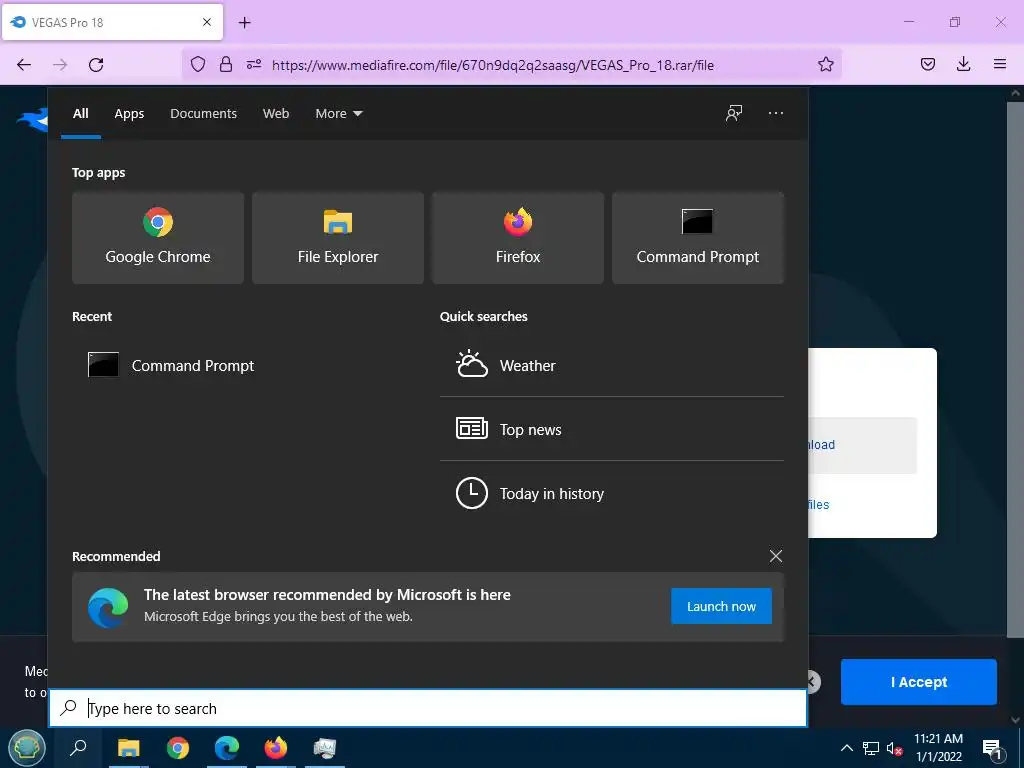The width and height of the screenshot is (1024, 768).
Task: Open the Firefox hamburger menu
Action: (x=999, y=64)
